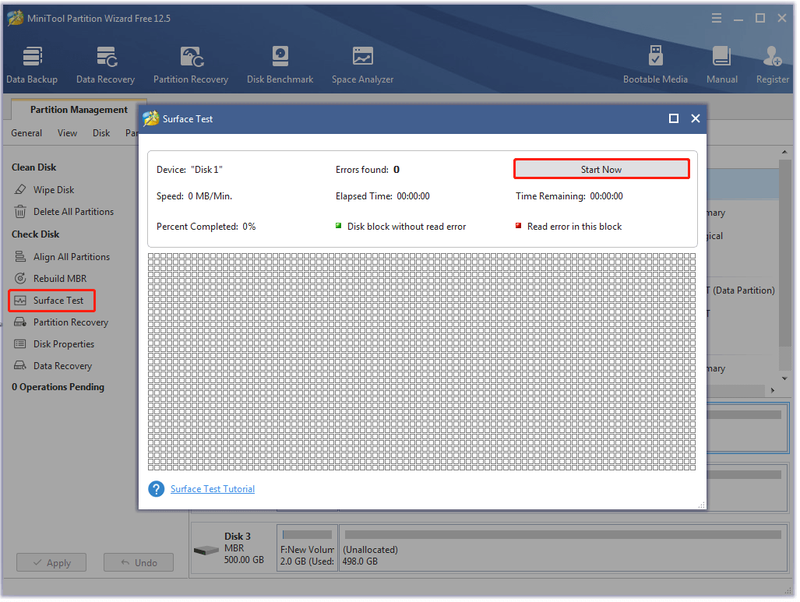Click the Delete All Partitions trash icon
This screenshot has height=602, width=800.
pyautogui.click(x=20, y=211)
